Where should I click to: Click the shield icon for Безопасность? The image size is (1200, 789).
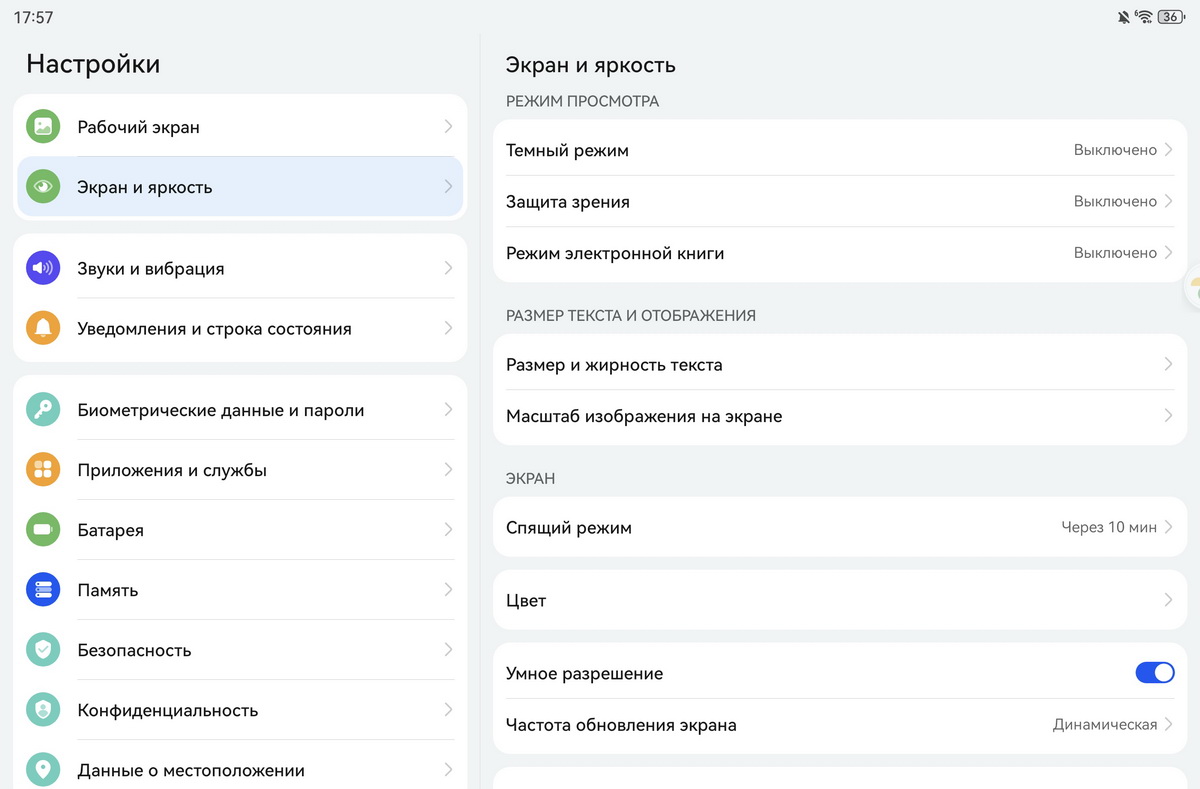click(43, 650)
